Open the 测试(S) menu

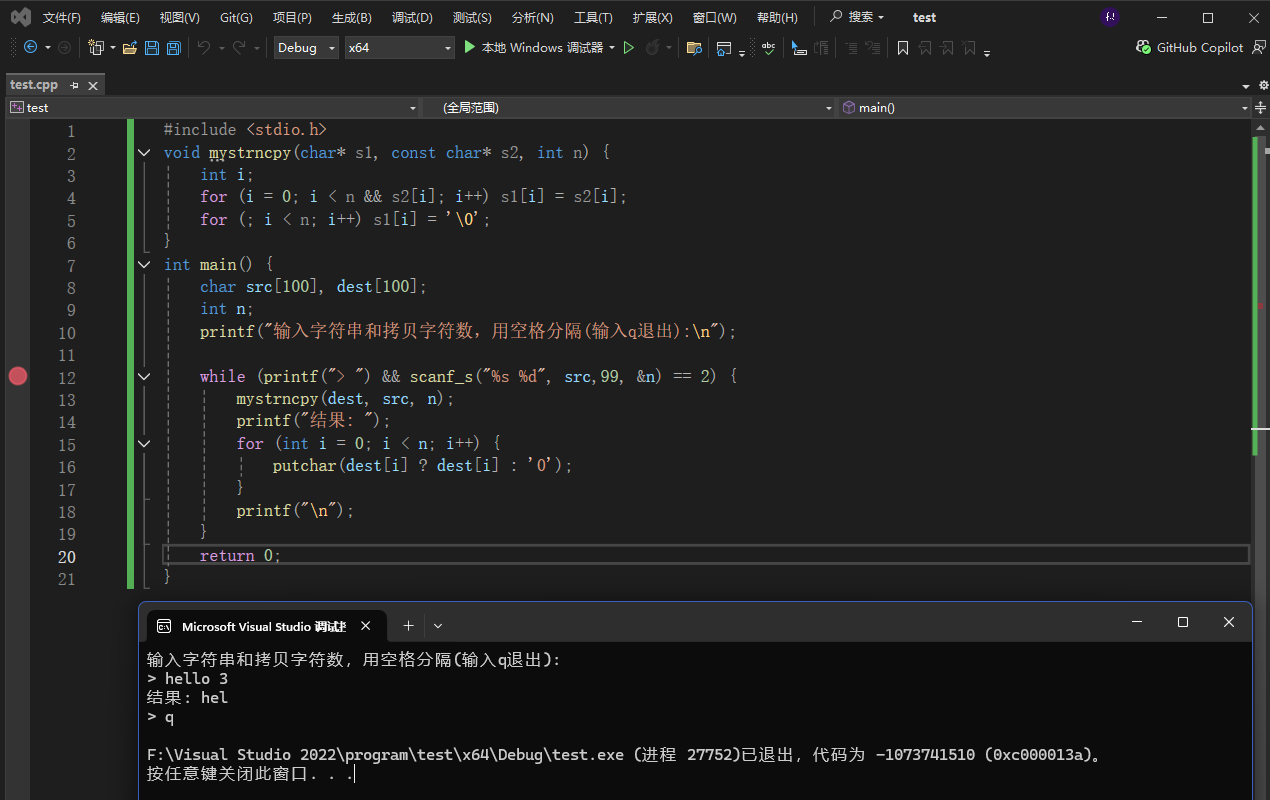472,17
